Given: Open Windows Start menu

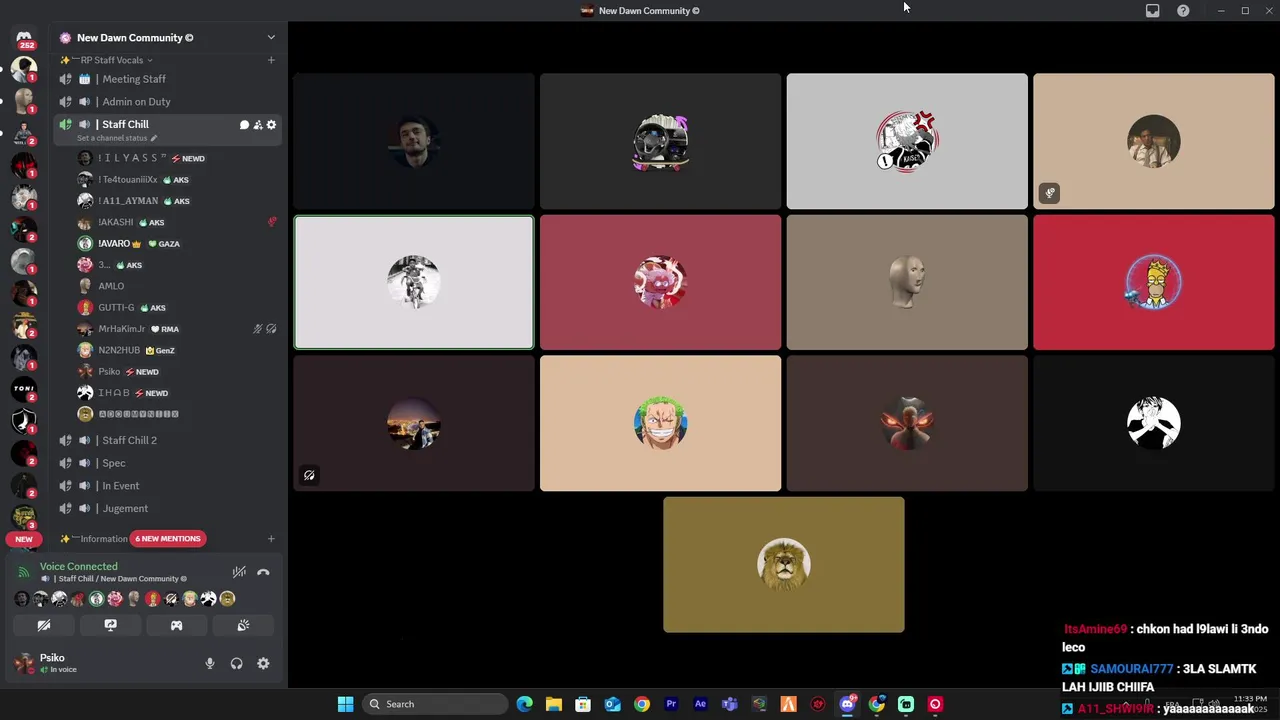Looking at the screenshot, I should click(345, 704).
